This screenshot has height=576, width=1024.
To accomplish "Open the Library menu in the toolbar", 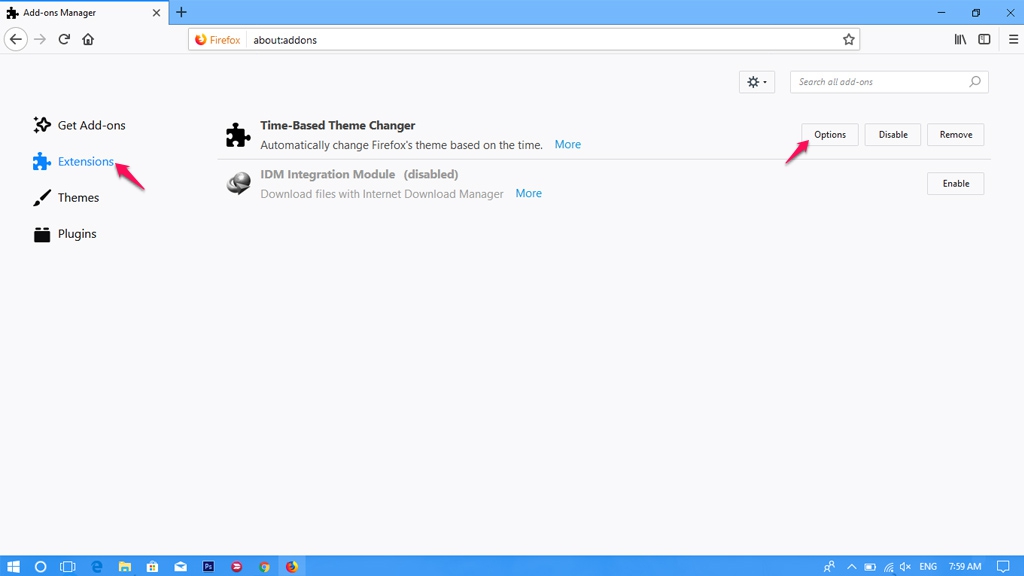I will point(960,39).
